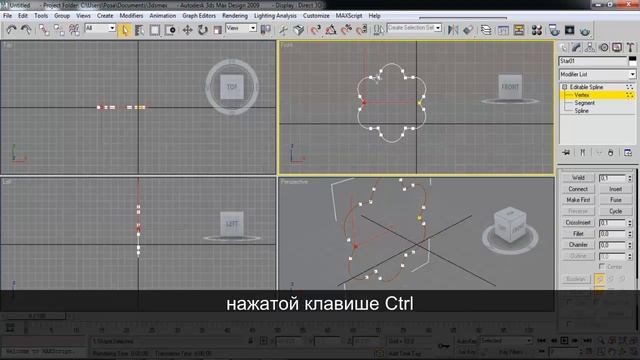
Task: Open the Curve Editor
Action: [x=503, y=30]
